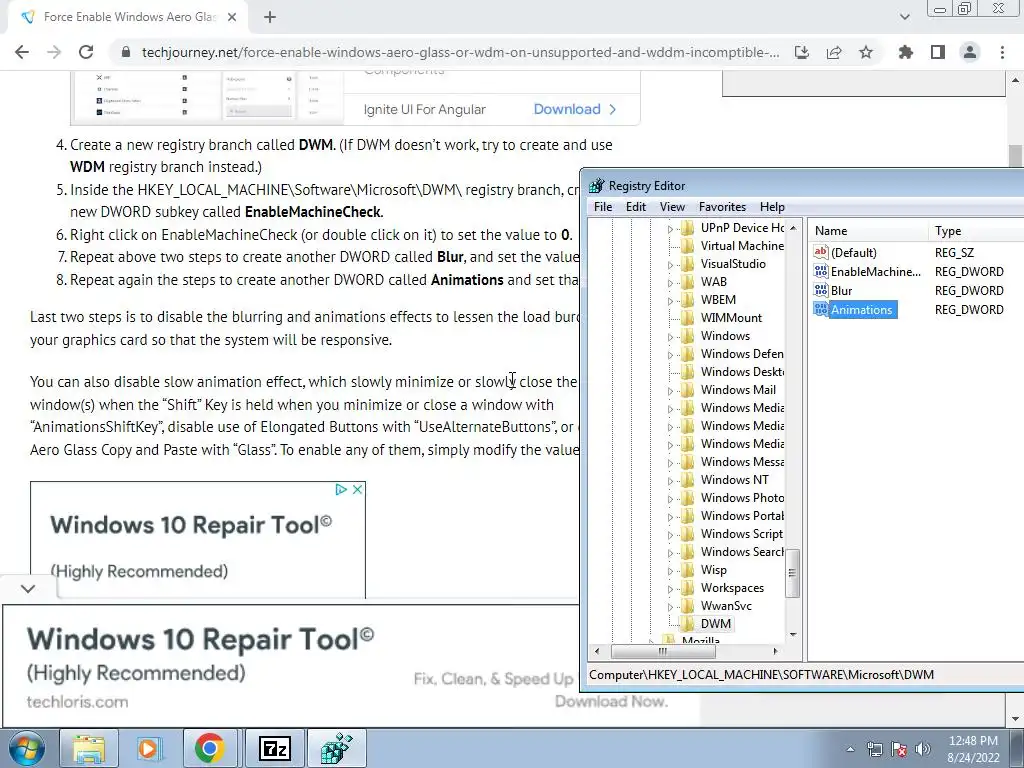The image size is (1024, 768).
Task: Reload the techjourney page
Action: click(x=86, y=52)
